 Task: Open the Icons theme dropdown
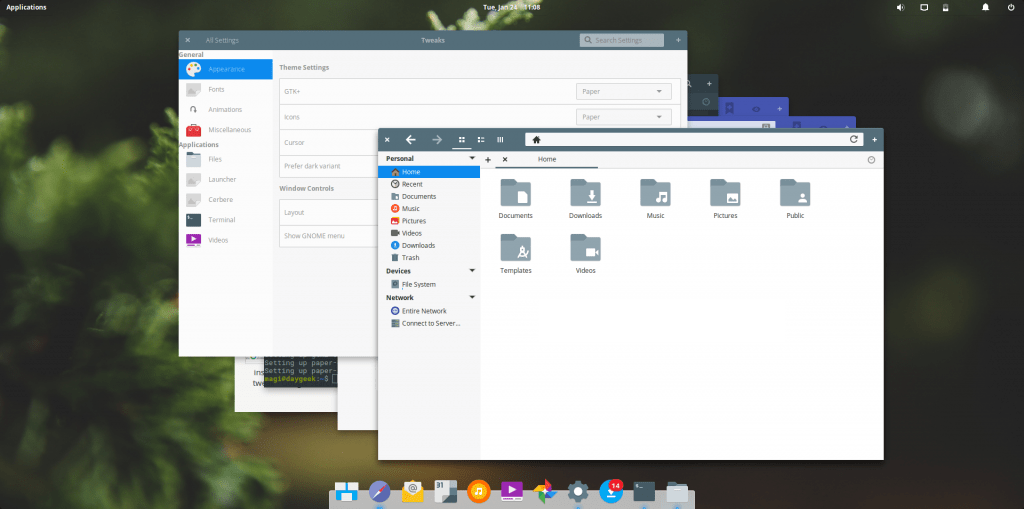tap(624, 116)
